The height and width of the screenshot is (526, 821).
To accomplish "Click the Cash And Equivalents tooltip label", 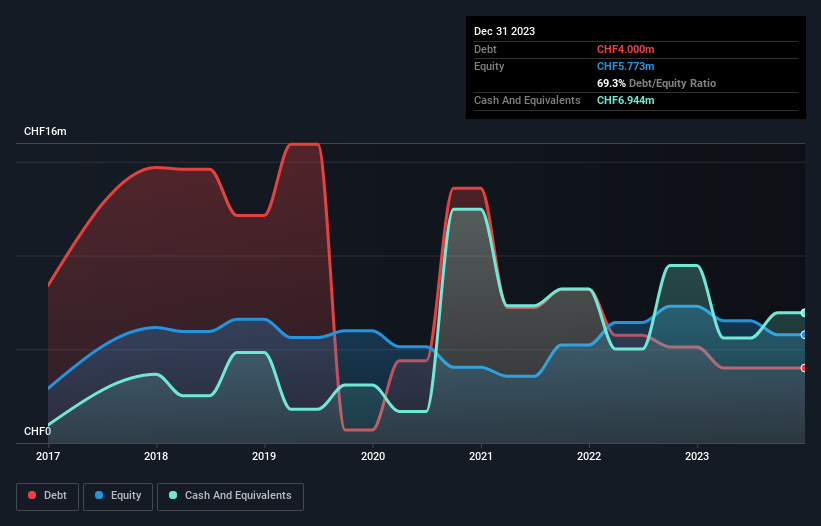I will tap(527, 100).
